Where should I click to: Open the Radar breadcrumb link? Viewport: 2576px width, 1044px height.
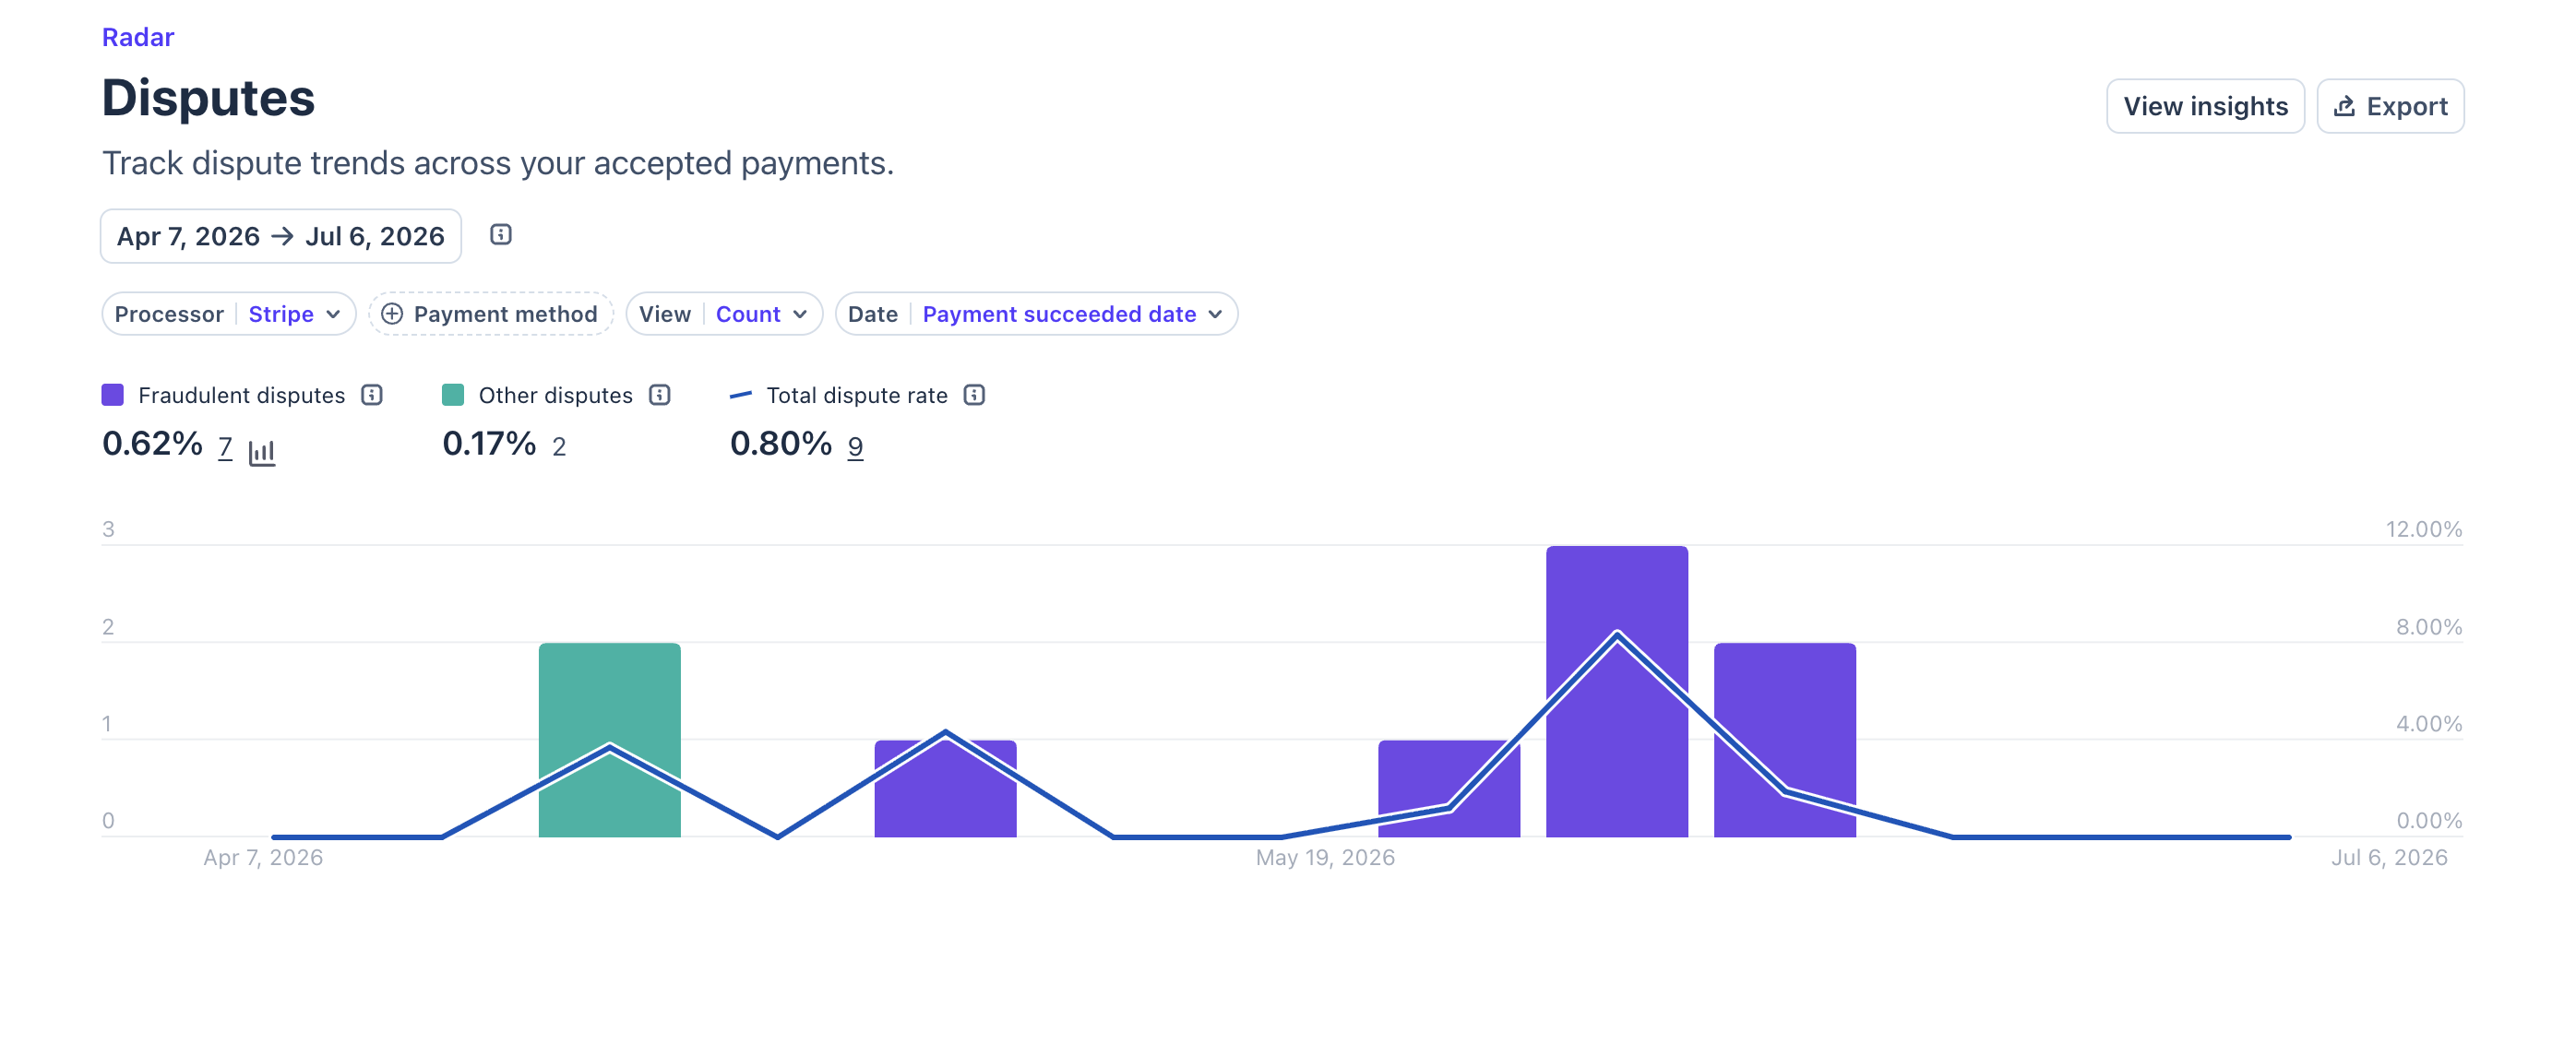click(x=138, y=37)
